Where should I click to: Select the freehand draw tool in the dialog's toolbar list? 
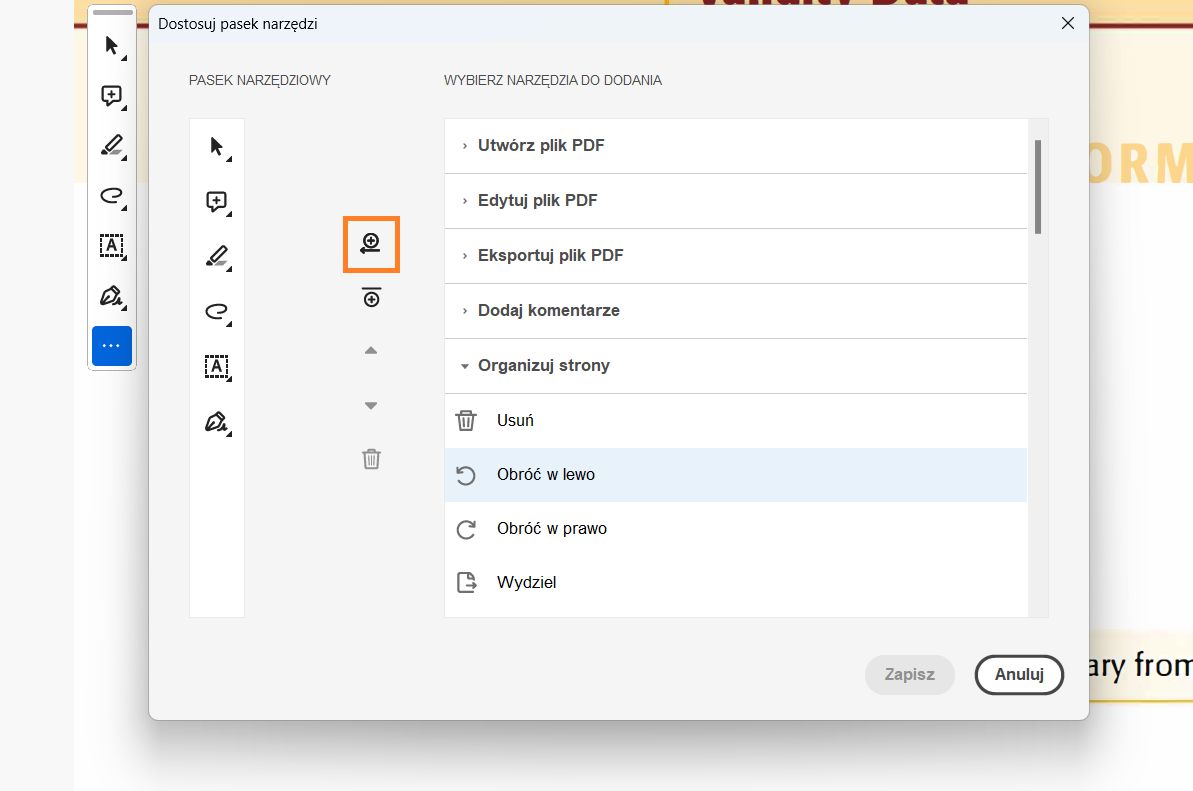(x=216, y=311)
